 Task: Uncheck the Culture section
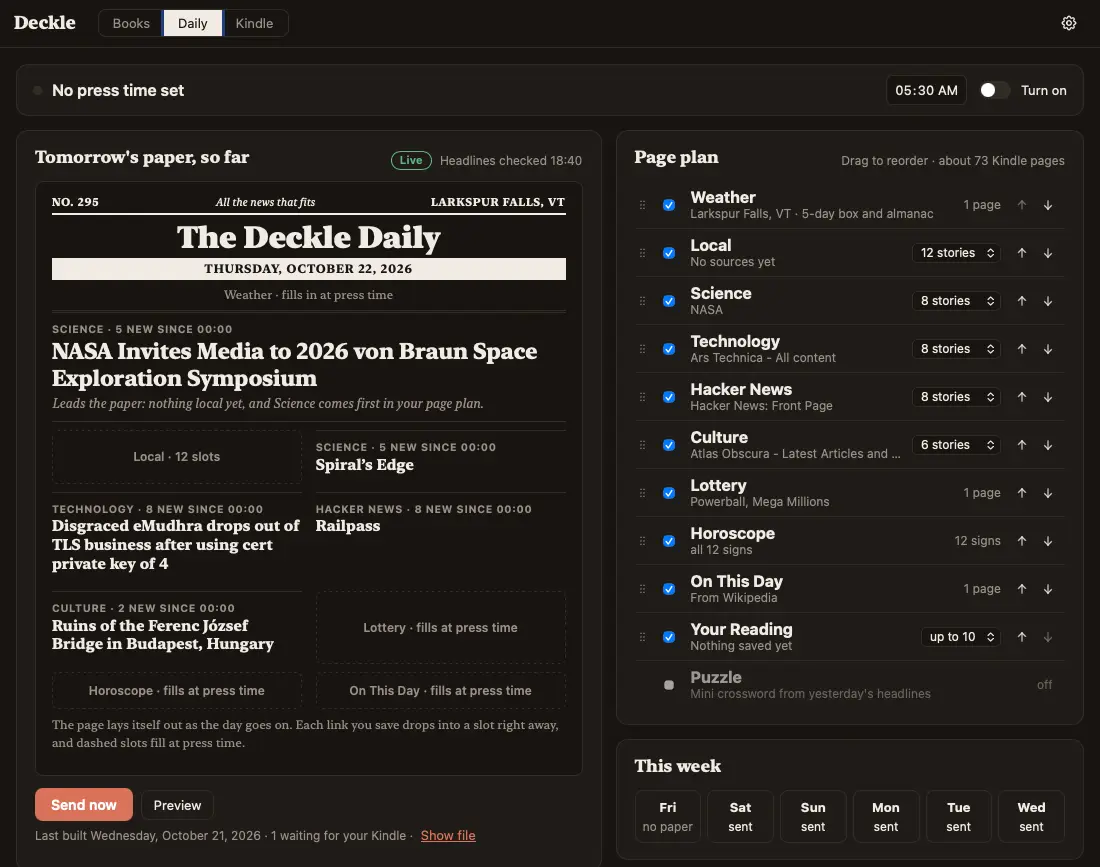coord(669,445)
